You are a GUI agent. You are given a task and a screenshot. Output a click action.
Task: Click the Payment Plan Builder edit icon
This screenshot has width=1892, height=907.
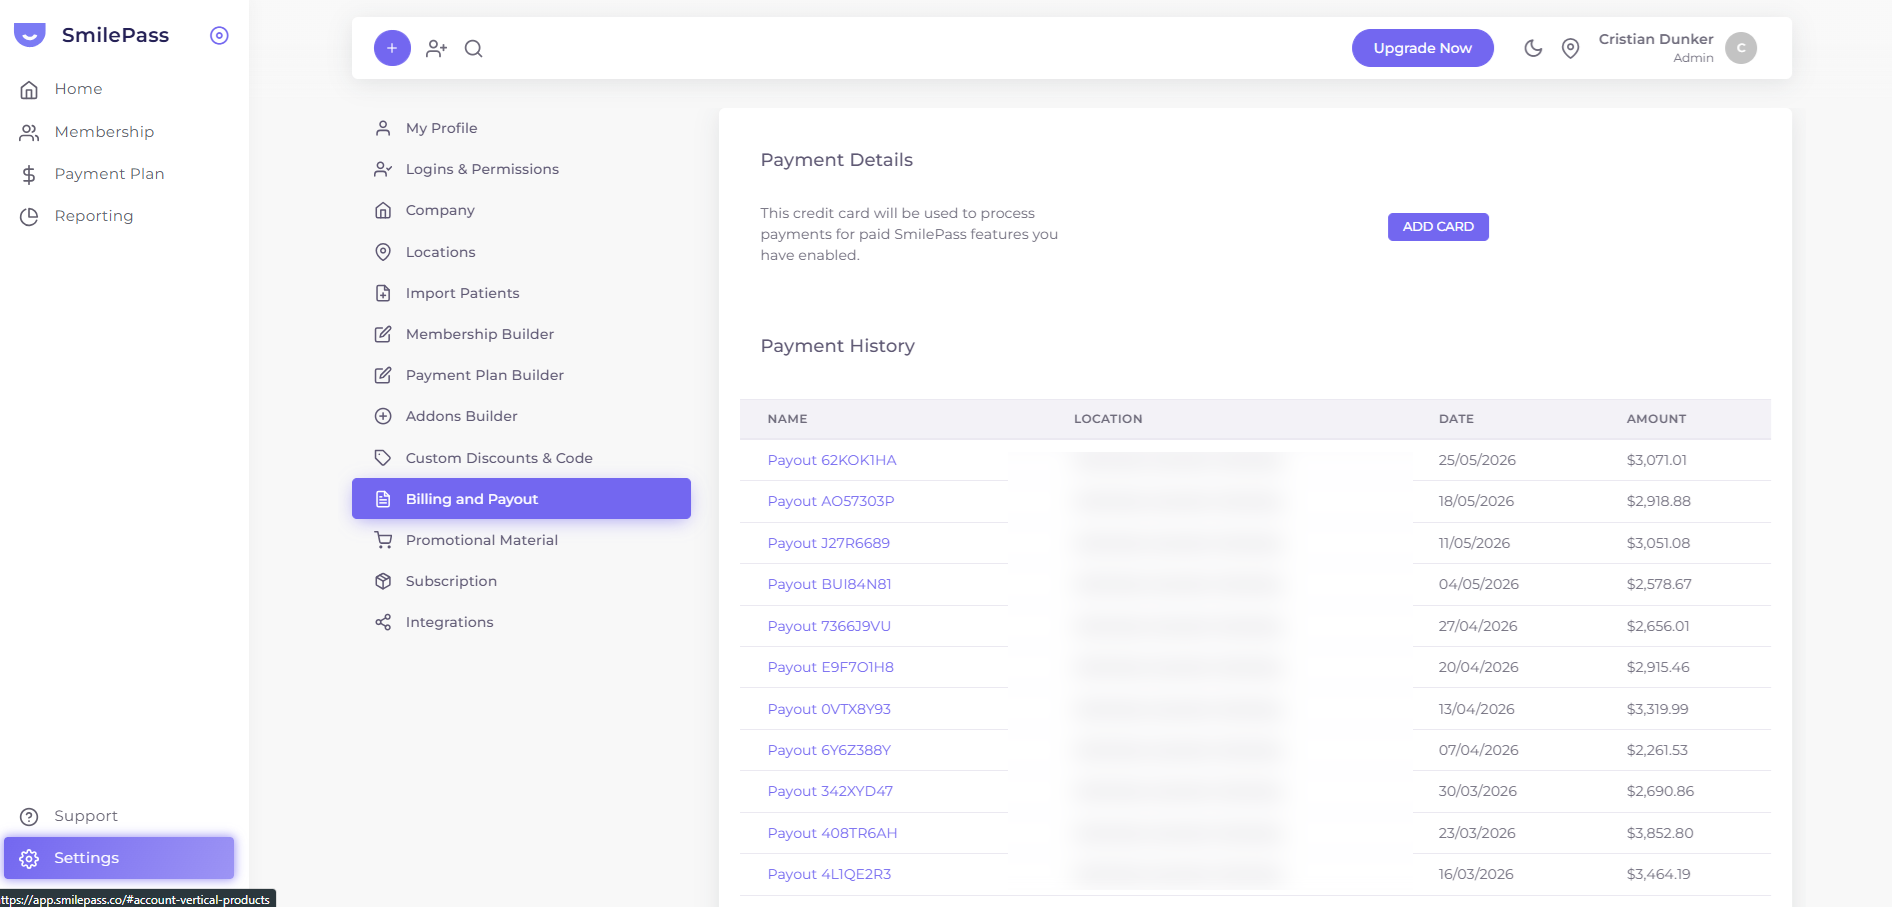pyautogui.click(x=383, y=375)
